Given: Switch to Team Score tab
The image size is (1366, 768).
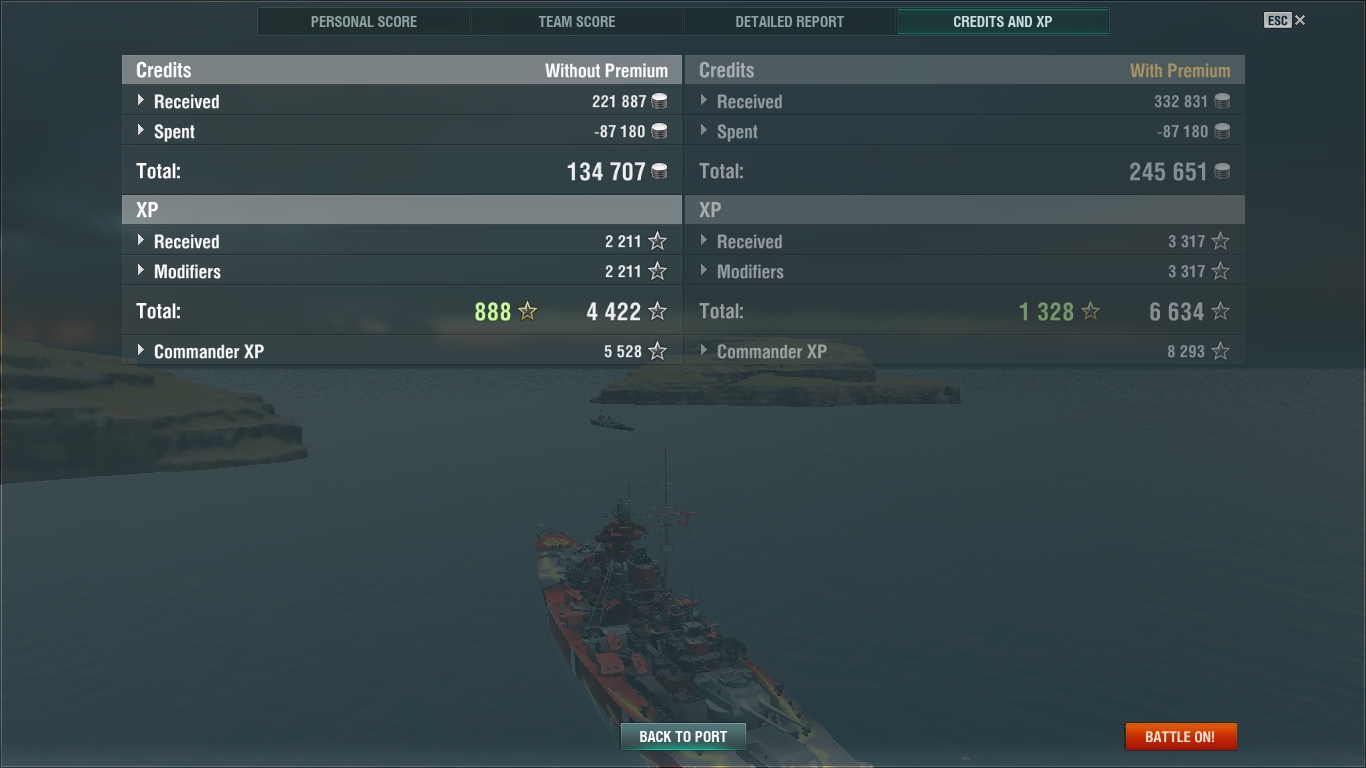Looking at the screenshot, I should (x=577, y=21).
